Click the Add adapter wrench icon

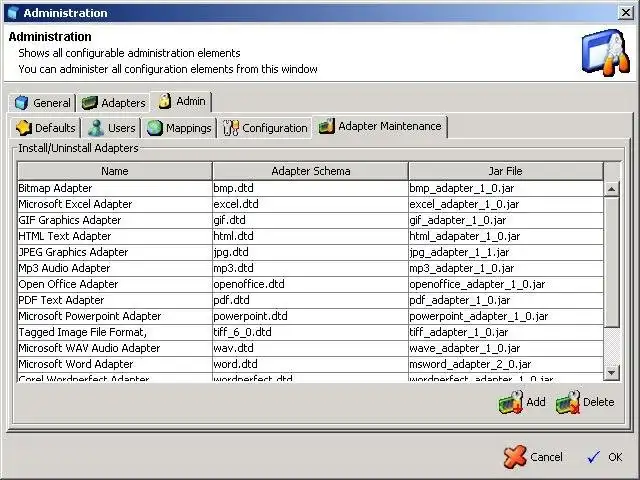511,402
